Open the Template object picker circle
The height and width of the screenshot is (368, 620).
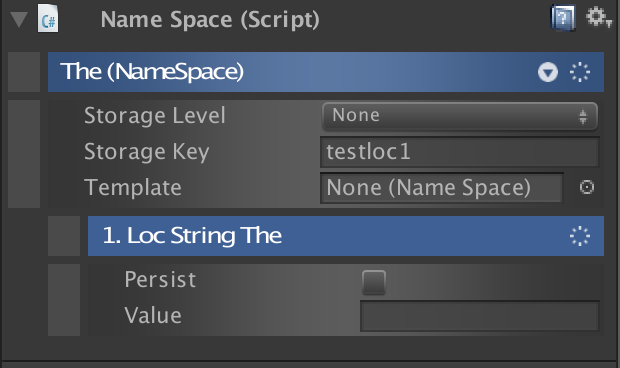(587, 187)
